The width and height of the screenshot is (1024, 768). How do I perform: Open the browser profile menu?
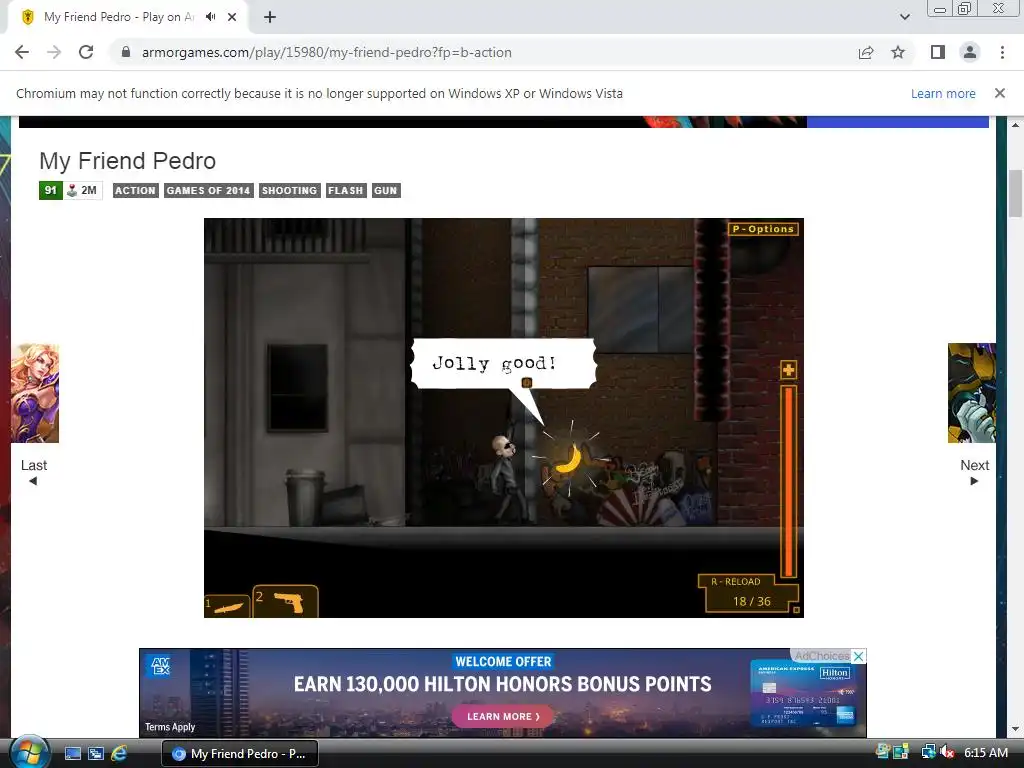tap(970, 52)
